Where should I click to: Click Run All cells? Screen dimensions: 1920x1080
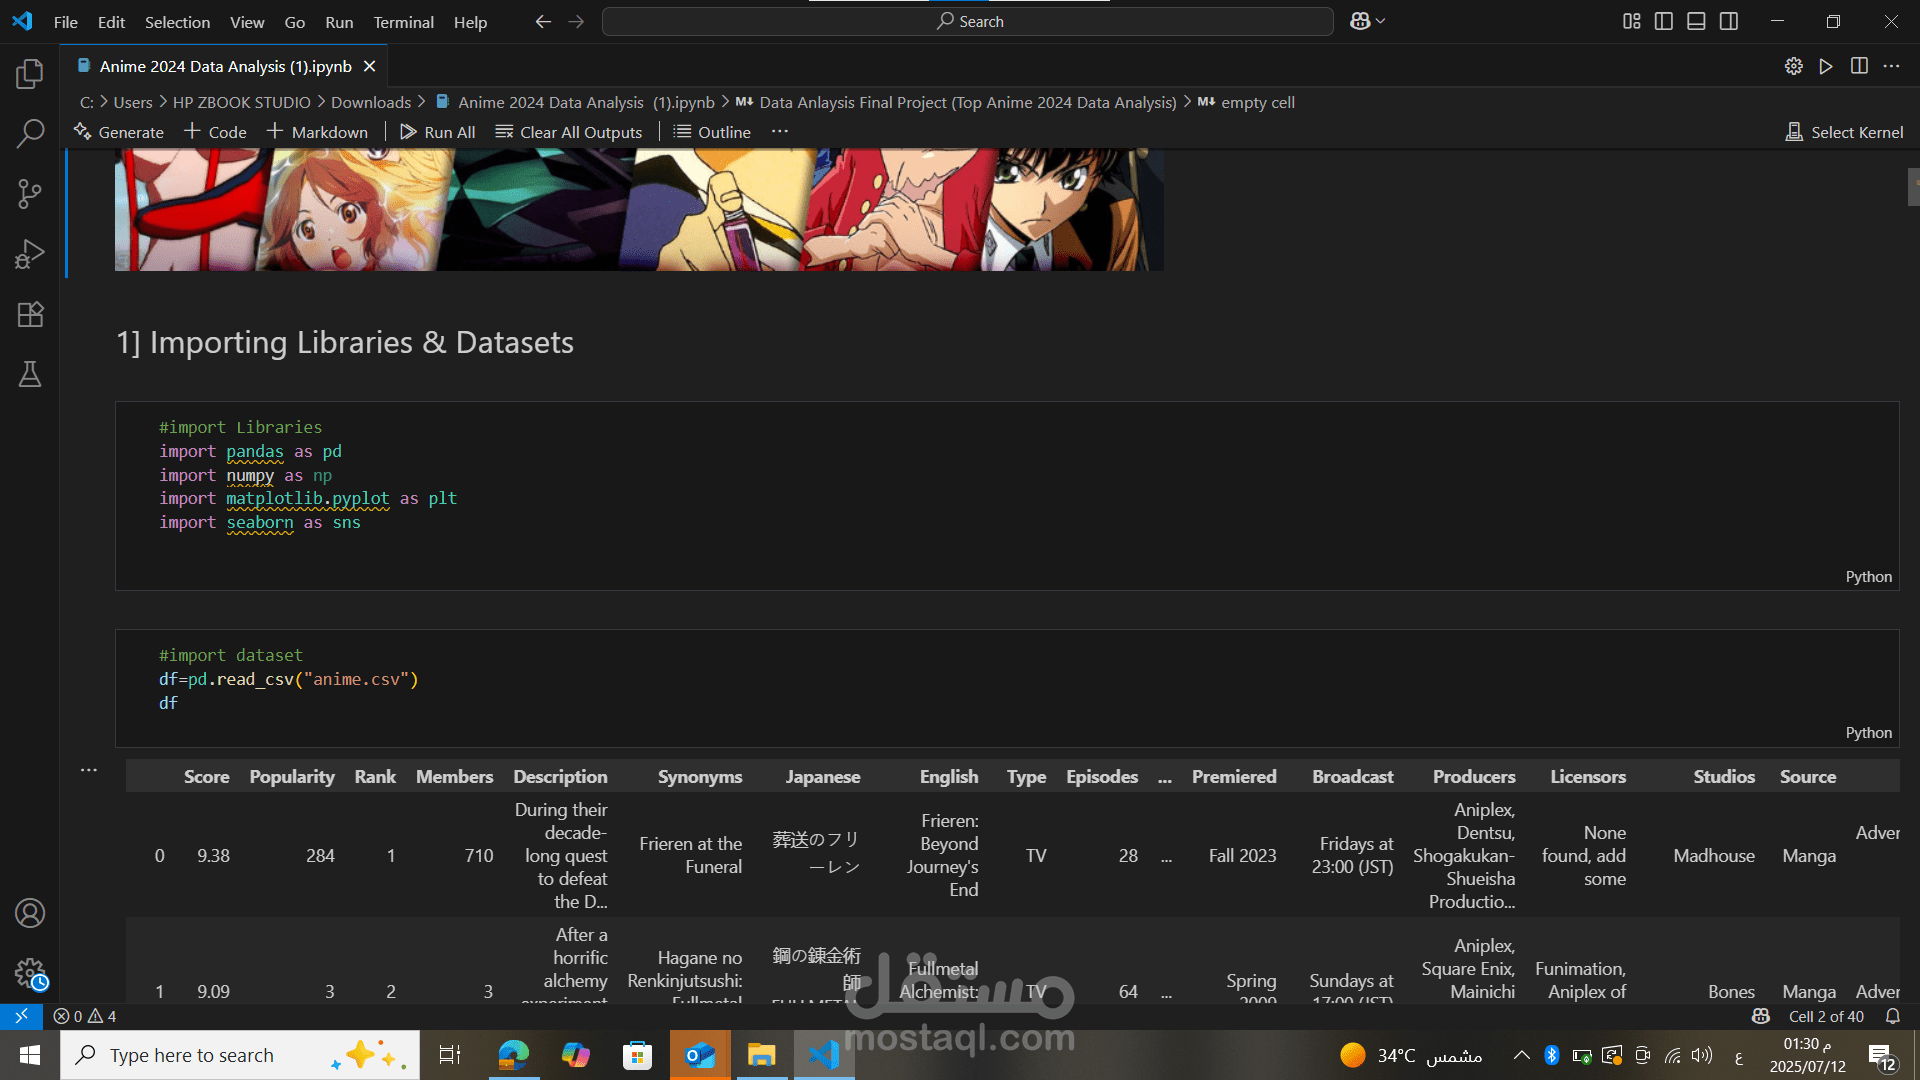click(x=438, y=132)
